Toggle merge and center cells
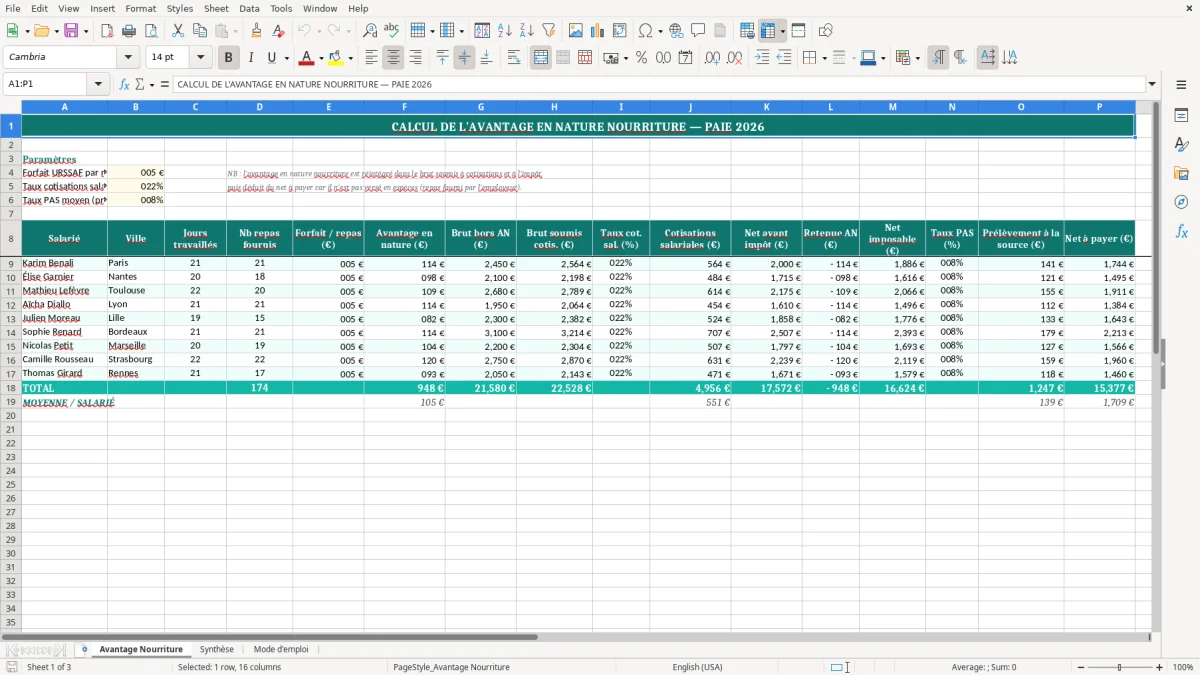 pyautogui.click(x=541, y=58)
